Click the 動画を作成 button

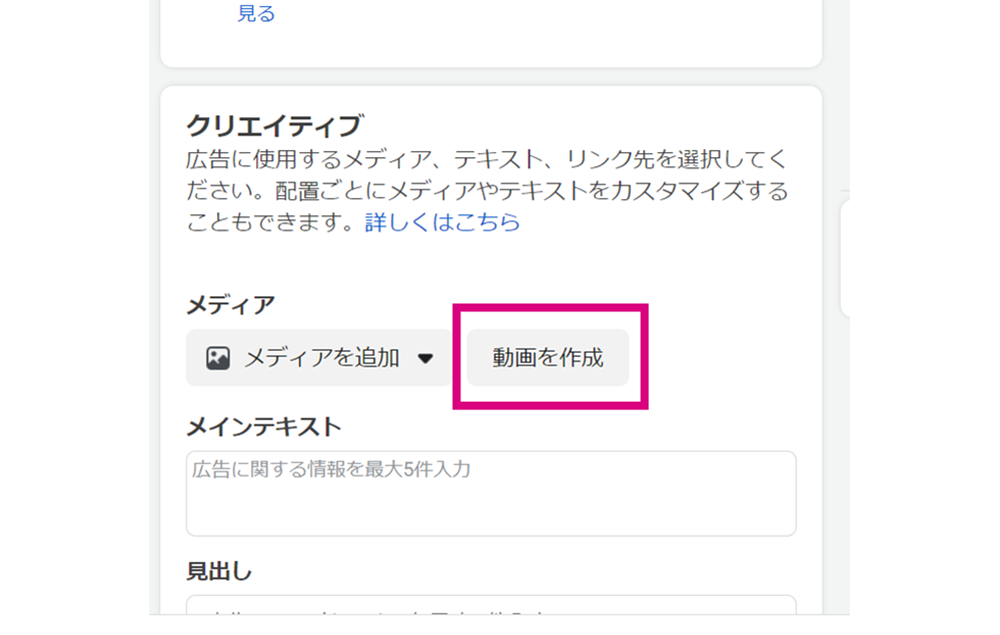[x=548, y=358]
